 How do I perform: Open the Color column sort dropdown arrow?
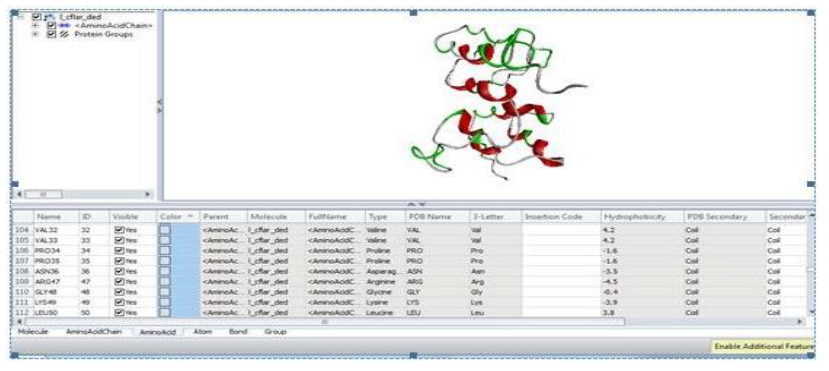(190, 217)
